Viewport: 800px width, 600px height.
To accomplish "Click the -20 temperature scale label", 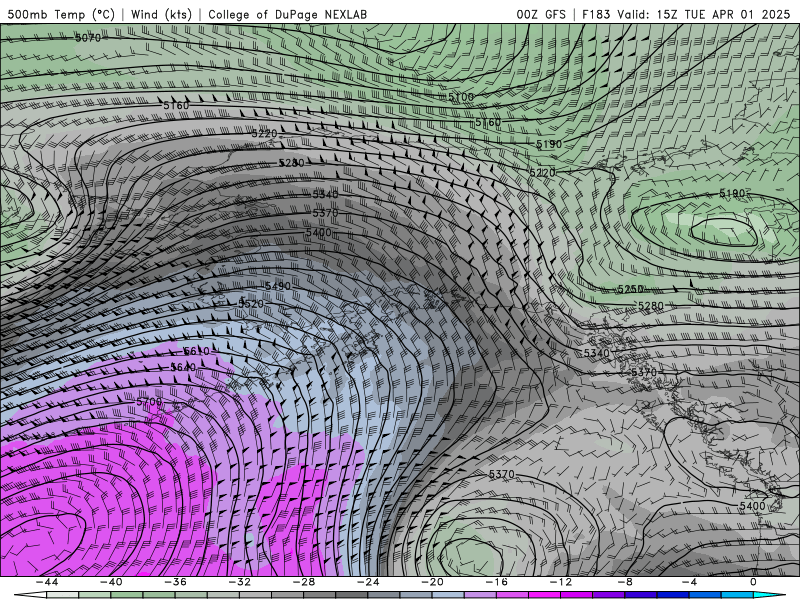I will pyautogui.click(x=433, y=582).
